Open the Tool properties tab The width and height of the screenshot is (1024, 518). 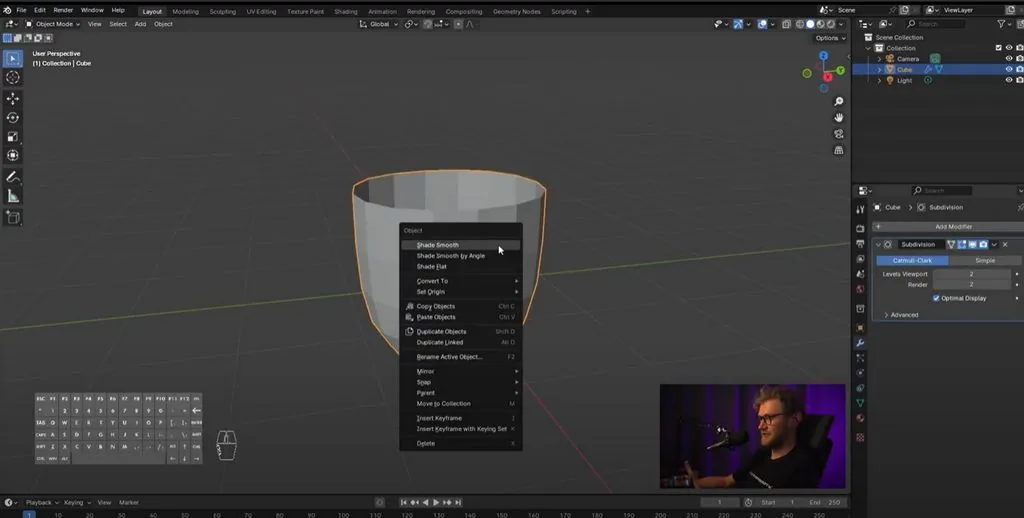860,210
